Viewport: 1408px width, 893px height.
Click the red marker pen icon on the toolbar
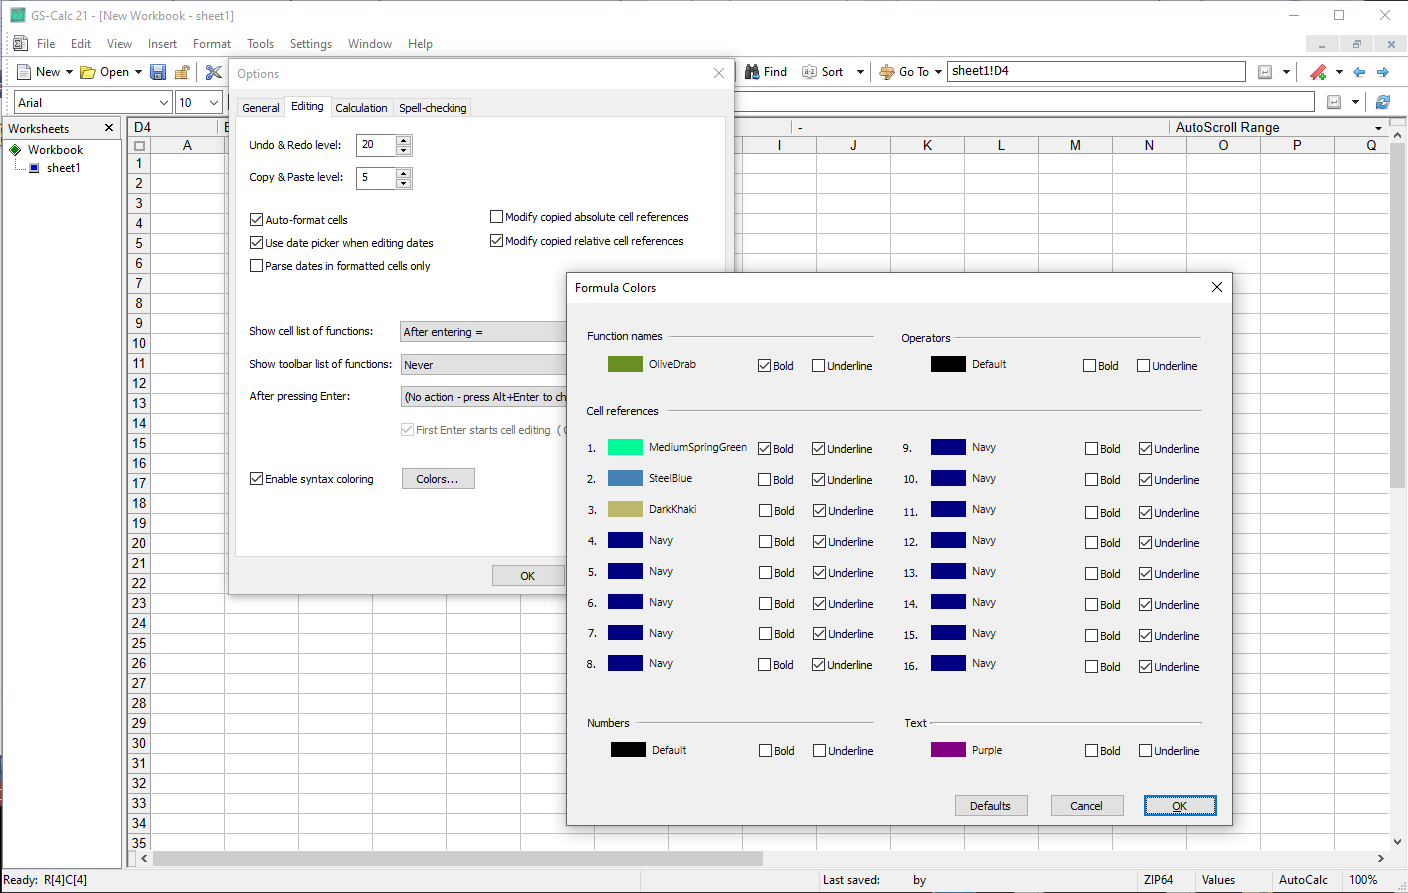tap(1317, 71)
